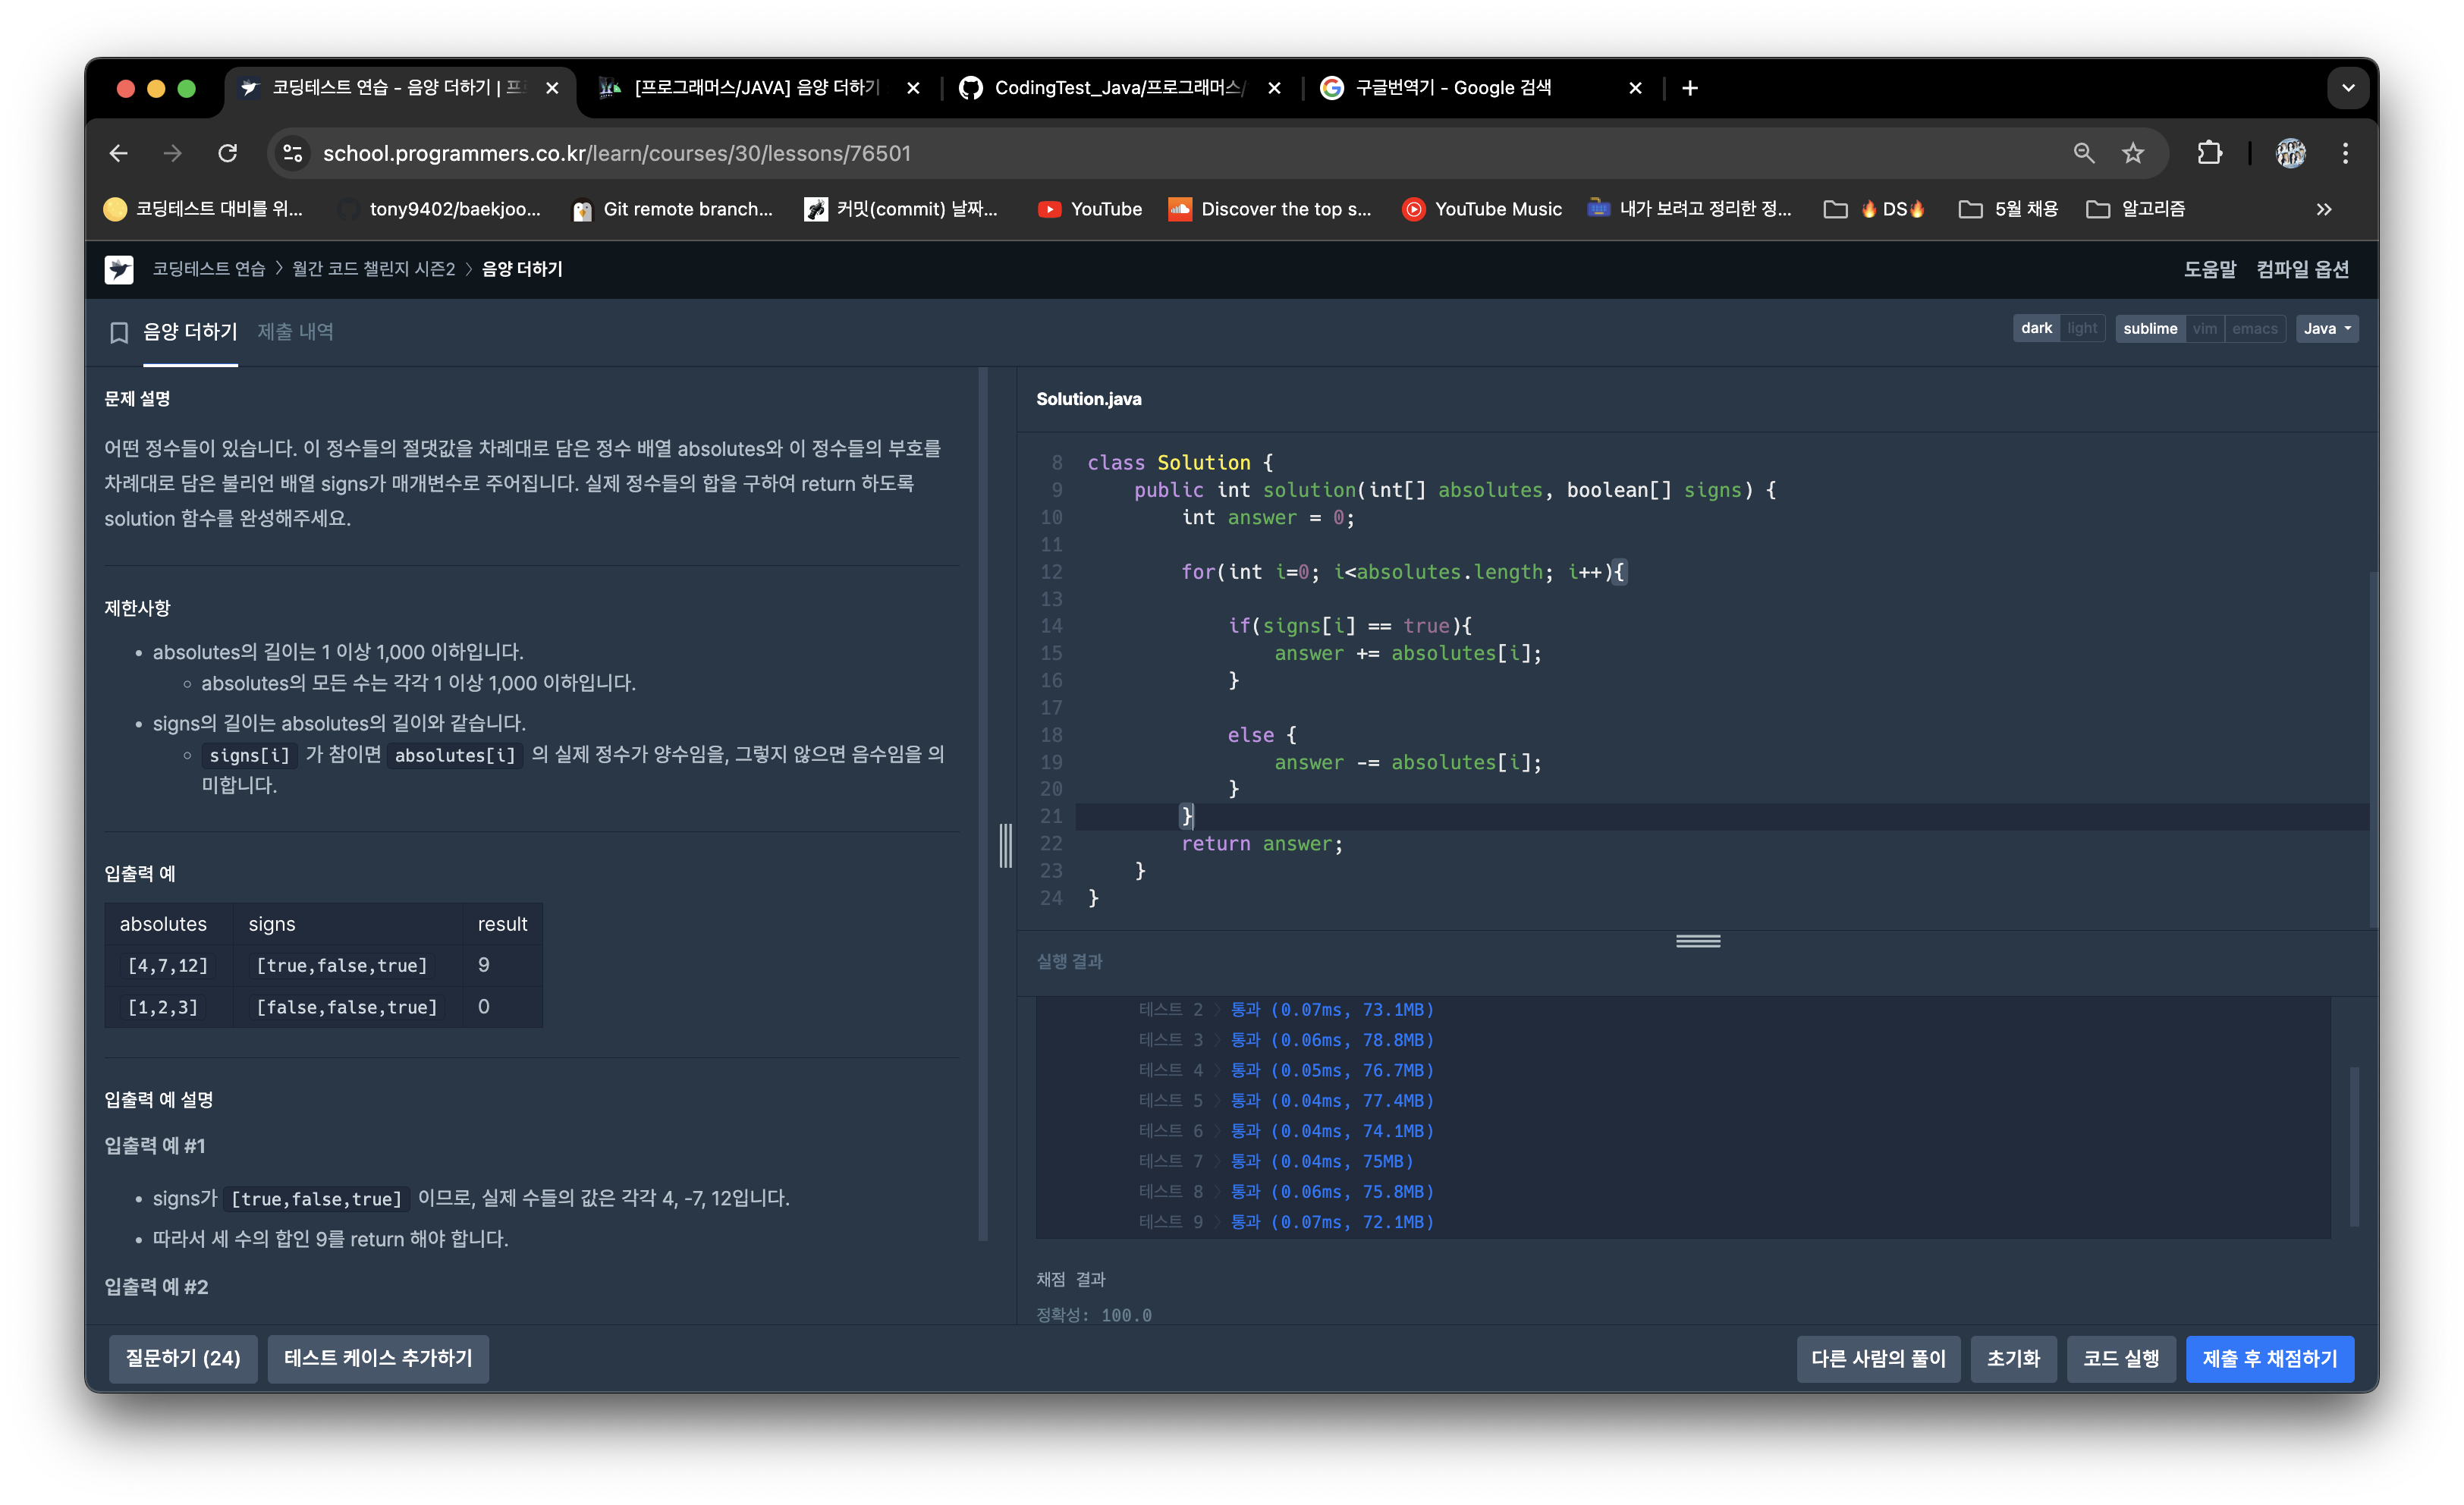This screenshot has height=1505, width=2464.
Task: Switch to the 제출 내역 tab
Action: click(295, 332)
